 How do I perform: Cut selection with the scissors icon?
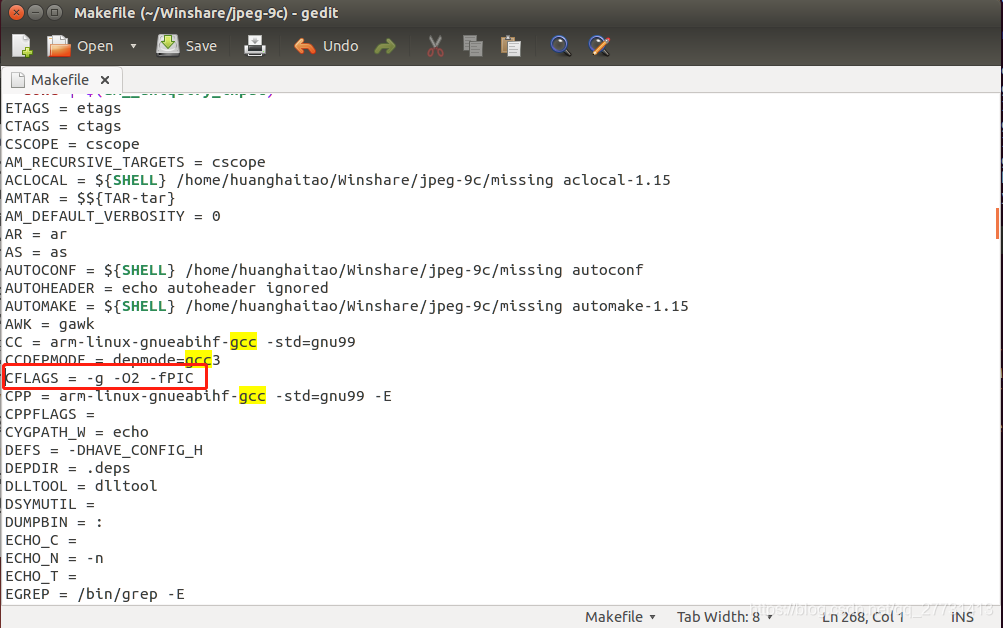click(435, 46)
